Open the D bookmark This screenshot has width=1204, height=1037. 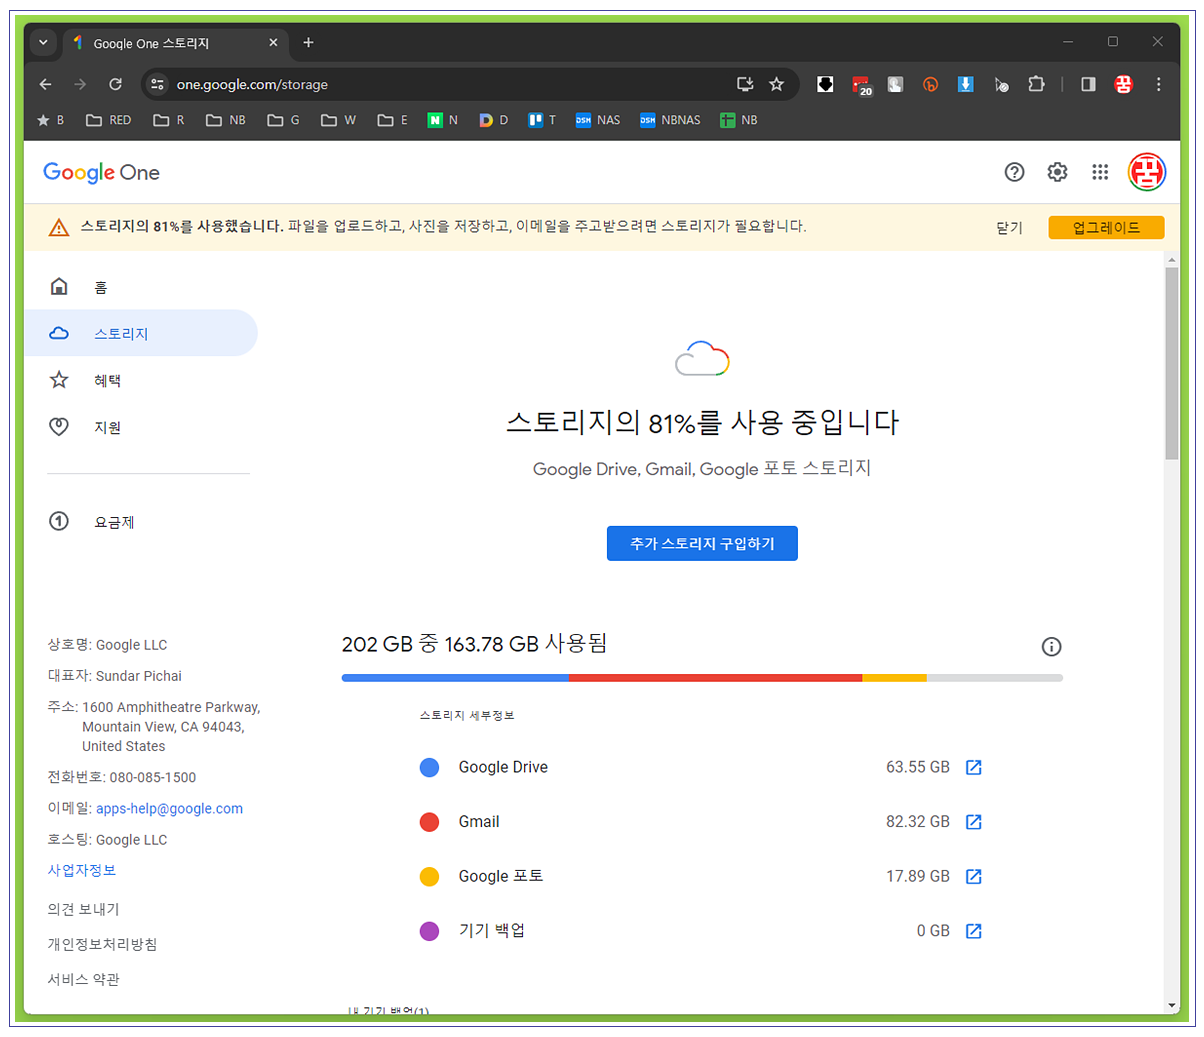(494, 120)
